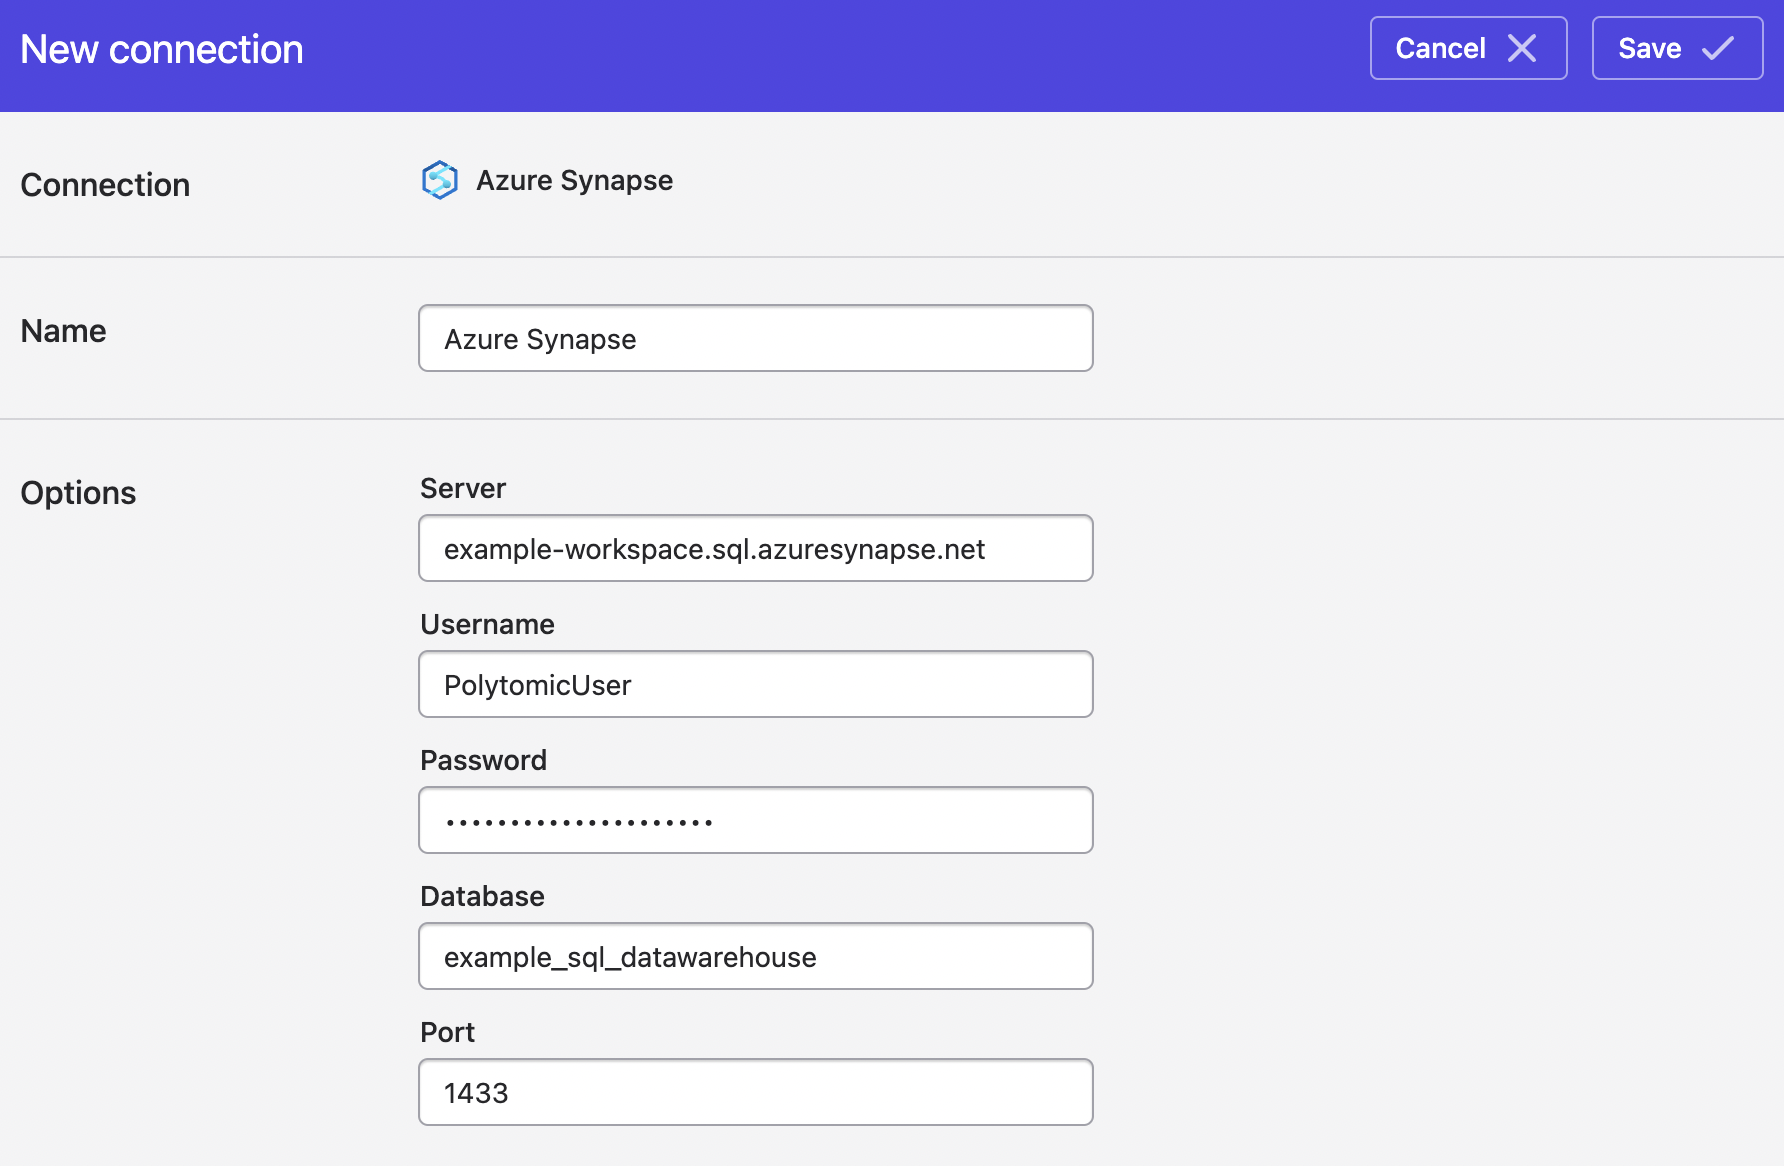Click the Cancel button
Viewport: 1784px width, 1166px height.
click(1468, 48)
